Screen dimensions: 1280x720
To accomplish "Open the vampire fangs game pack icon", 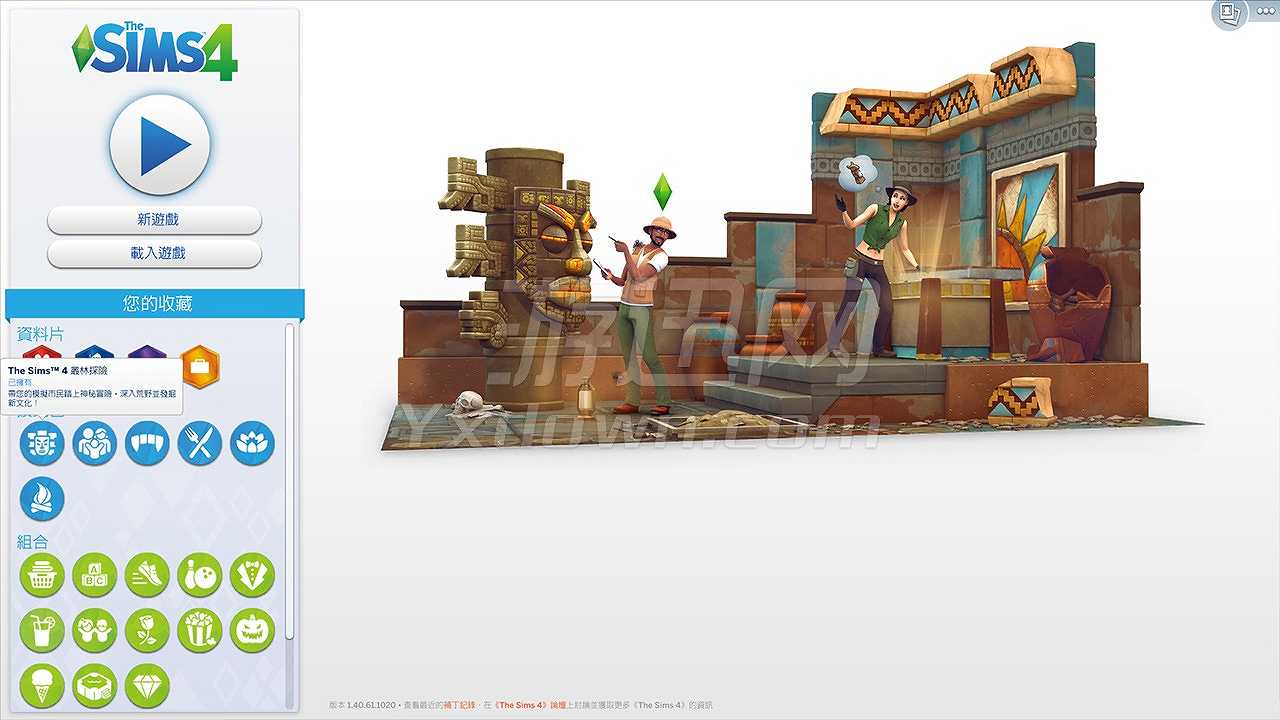I will click(147, 443).
